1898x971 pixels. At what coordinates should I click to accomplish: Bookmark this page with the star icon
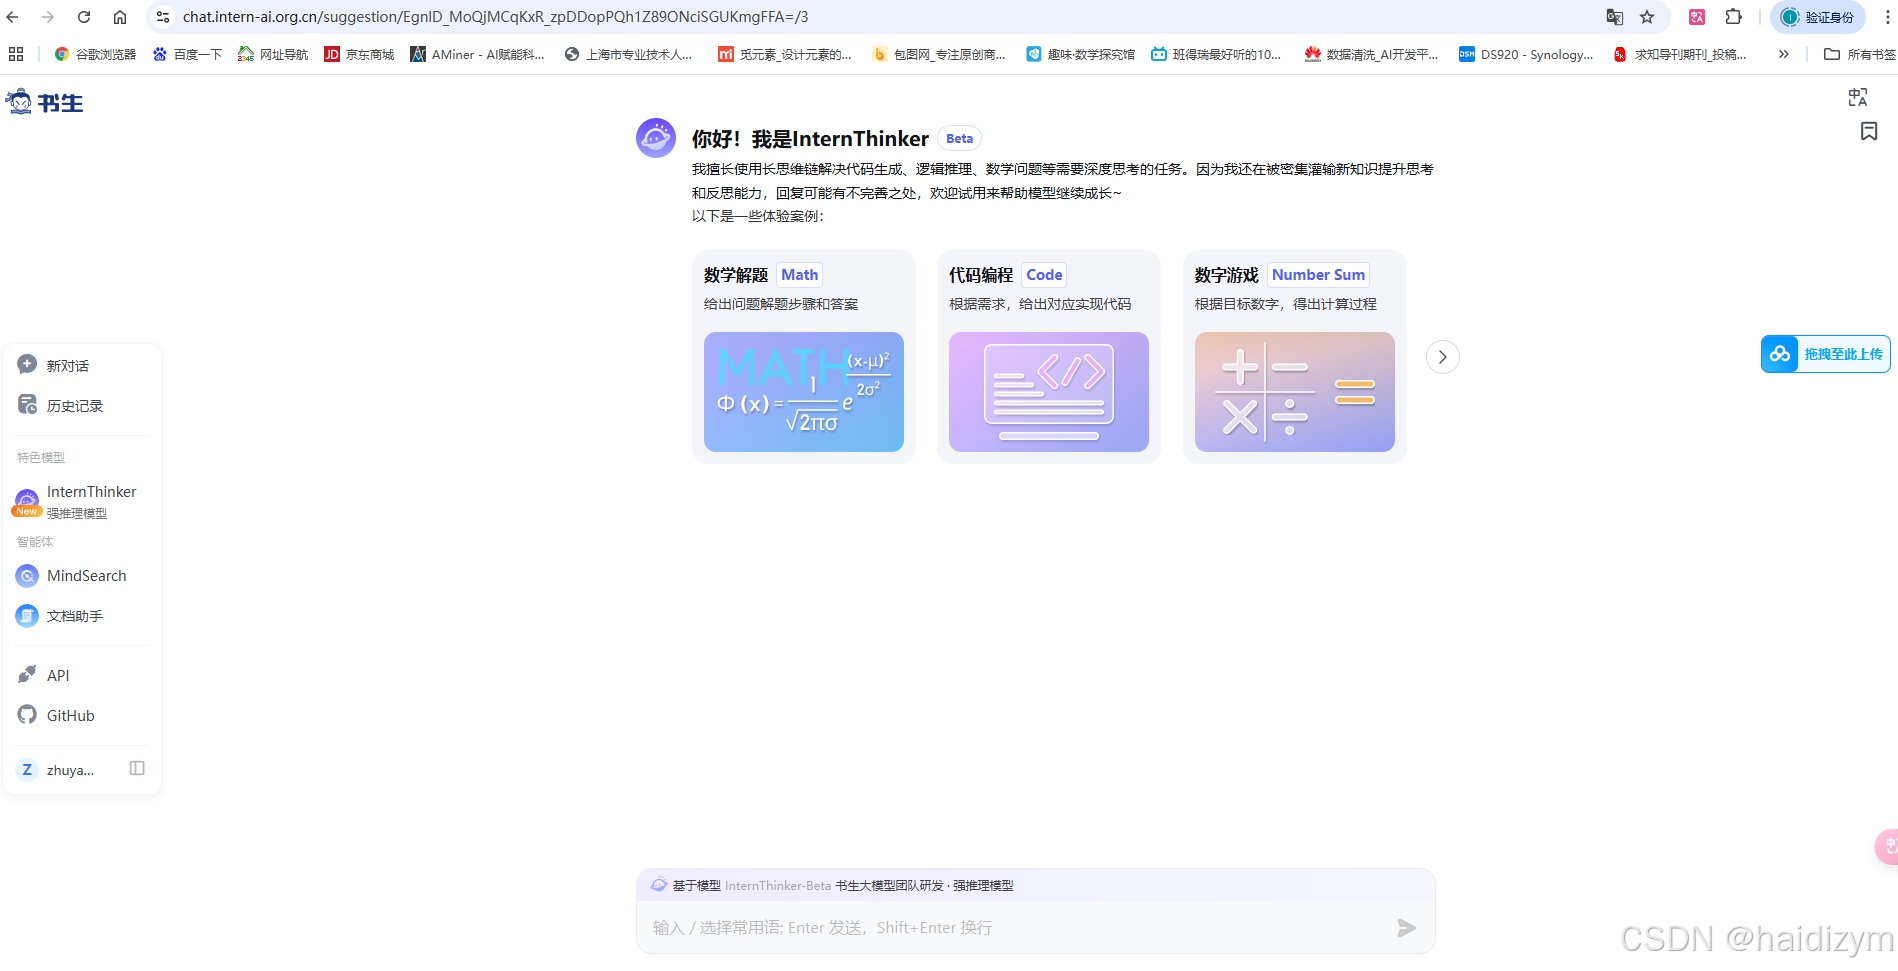(1647, 17)
